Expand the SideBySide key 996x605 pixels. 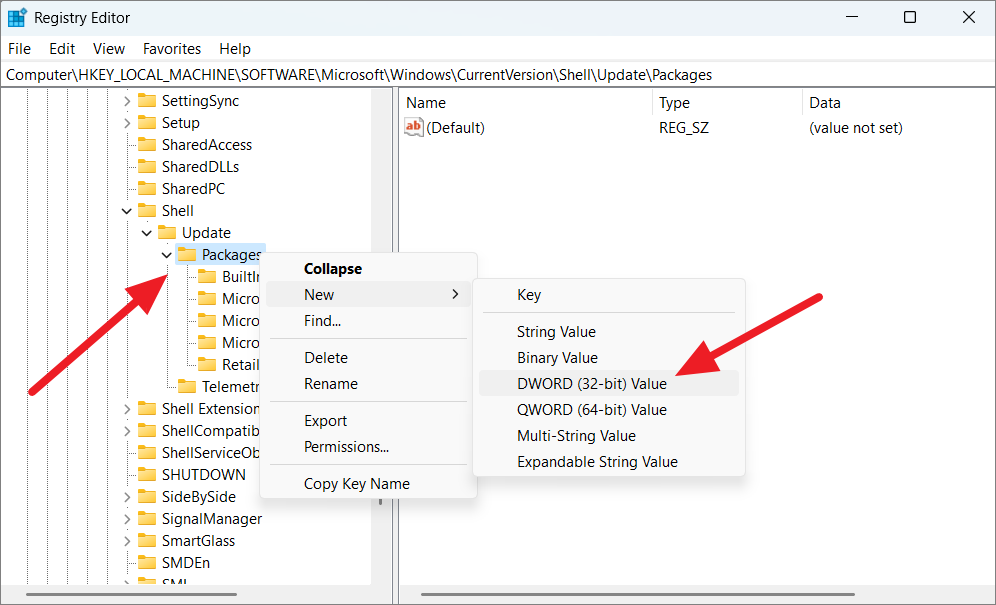coord(127,497)
